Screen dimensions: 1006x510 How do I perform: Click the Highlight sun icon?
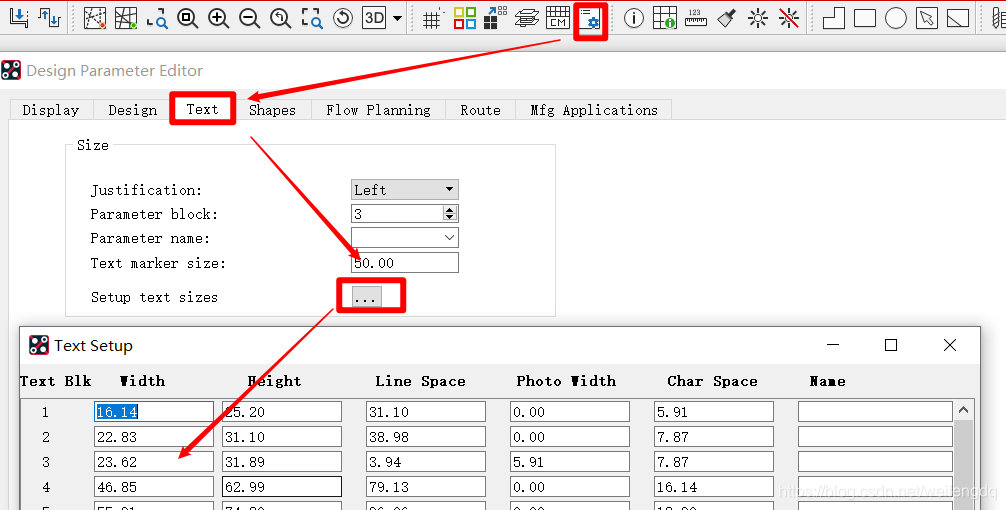tap(758, 18)
